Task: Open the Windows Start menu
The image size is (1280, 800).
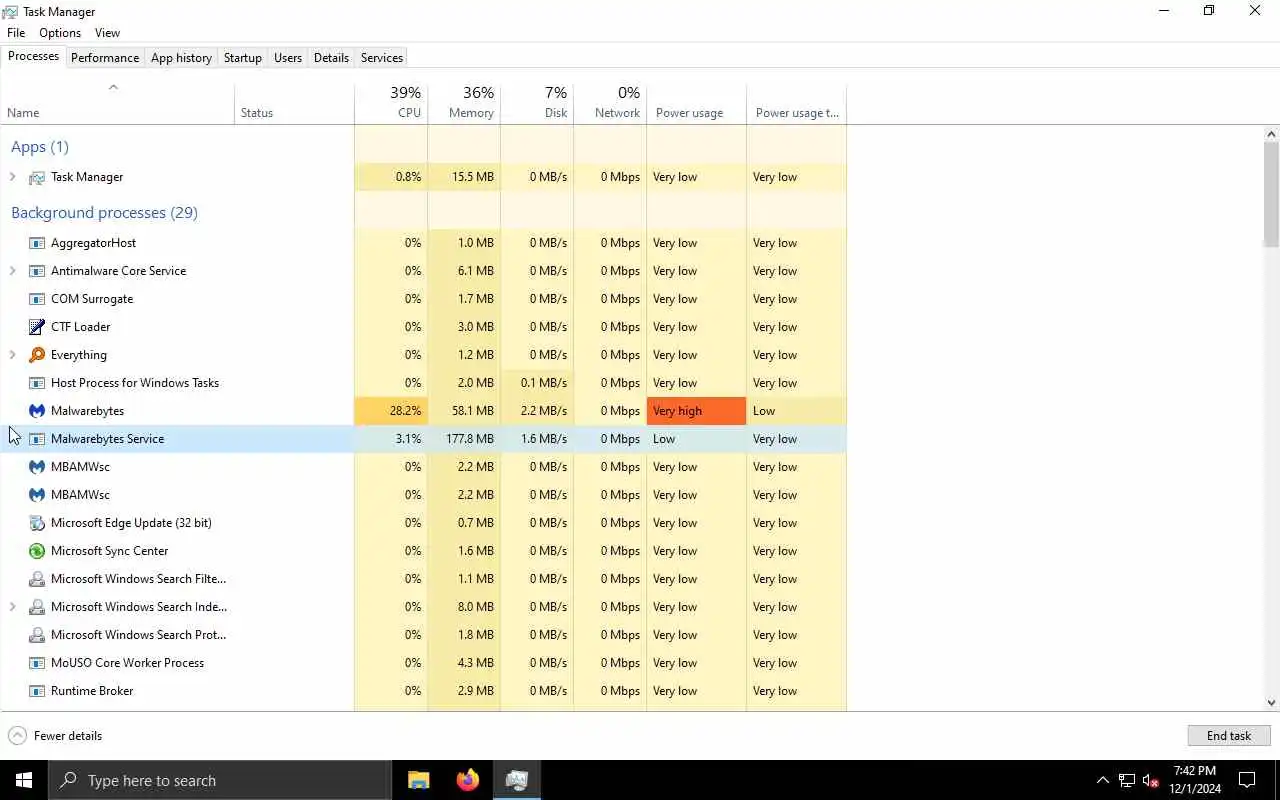Action: click(x=24, y=780)
